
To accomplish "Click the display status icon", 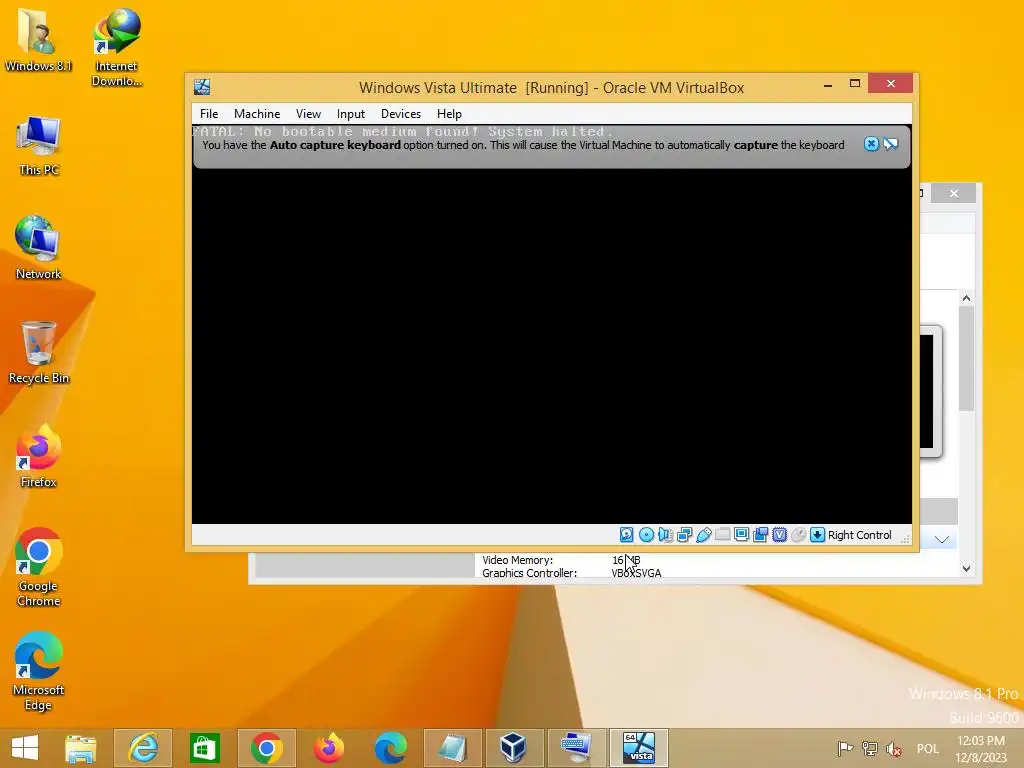I will [x=741, y=535].
